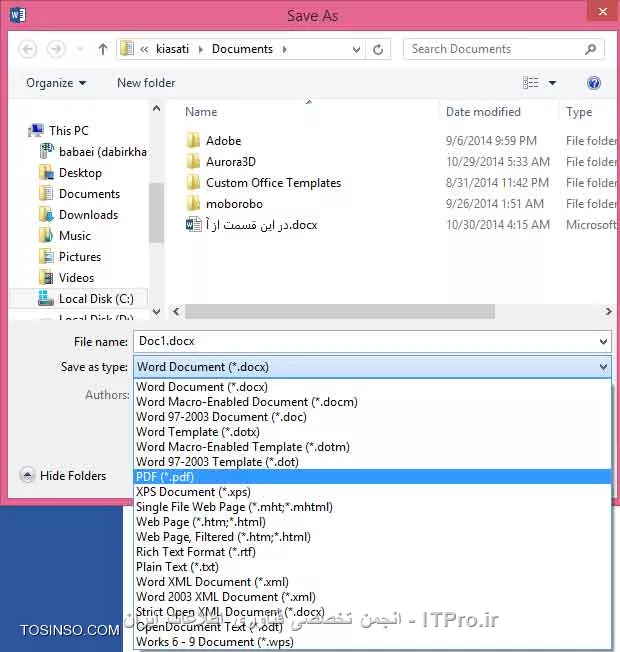The width and height of the screenshot is (620, 652).
Task: Choose Word Macro-Enabled Template (*.dotm)
Action: (x=373, y=447)
